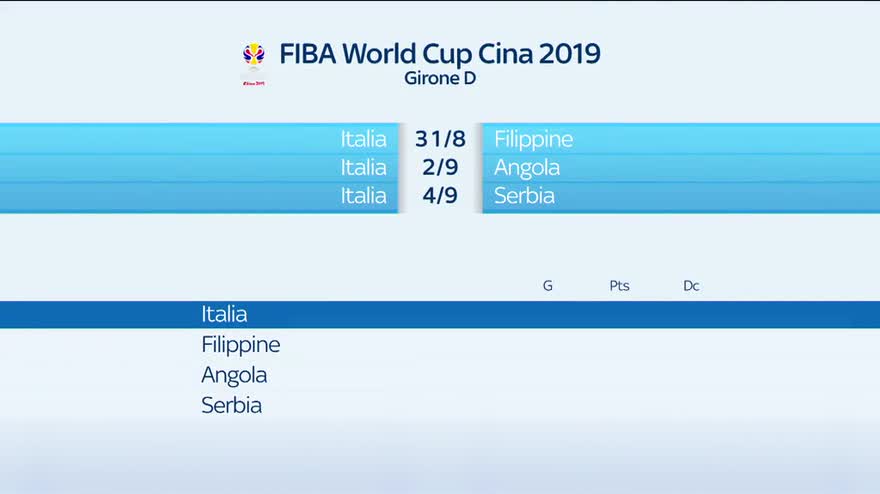Click the Dc column header
This screenshot has height=494, width=880.
(x=691, y=286)
